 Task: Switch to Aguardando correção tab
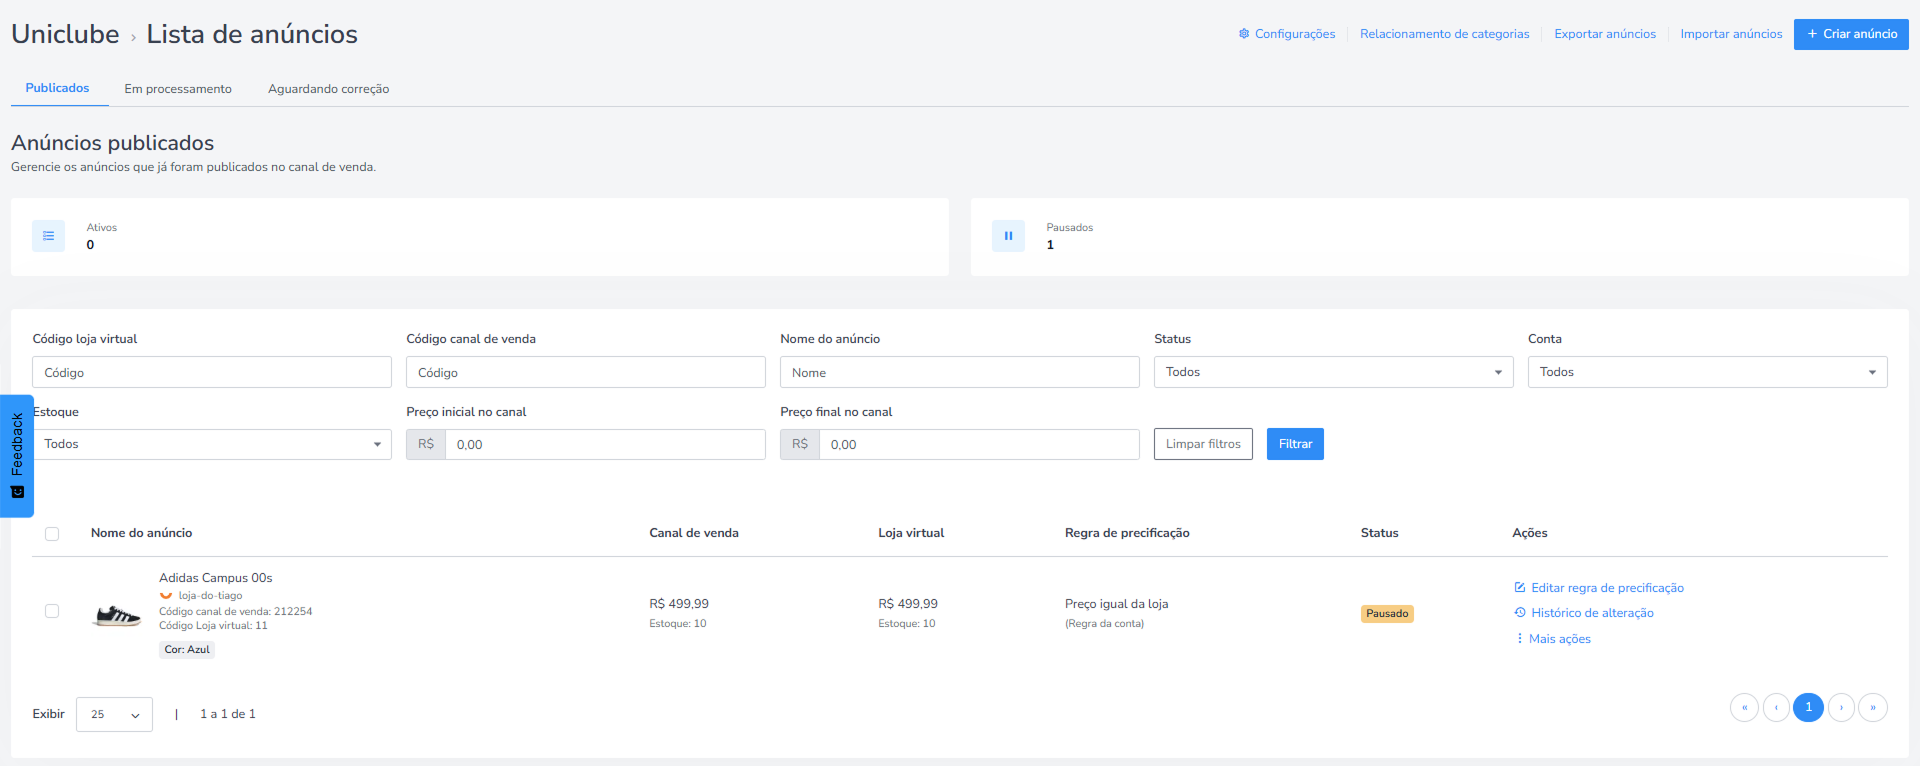328,89
